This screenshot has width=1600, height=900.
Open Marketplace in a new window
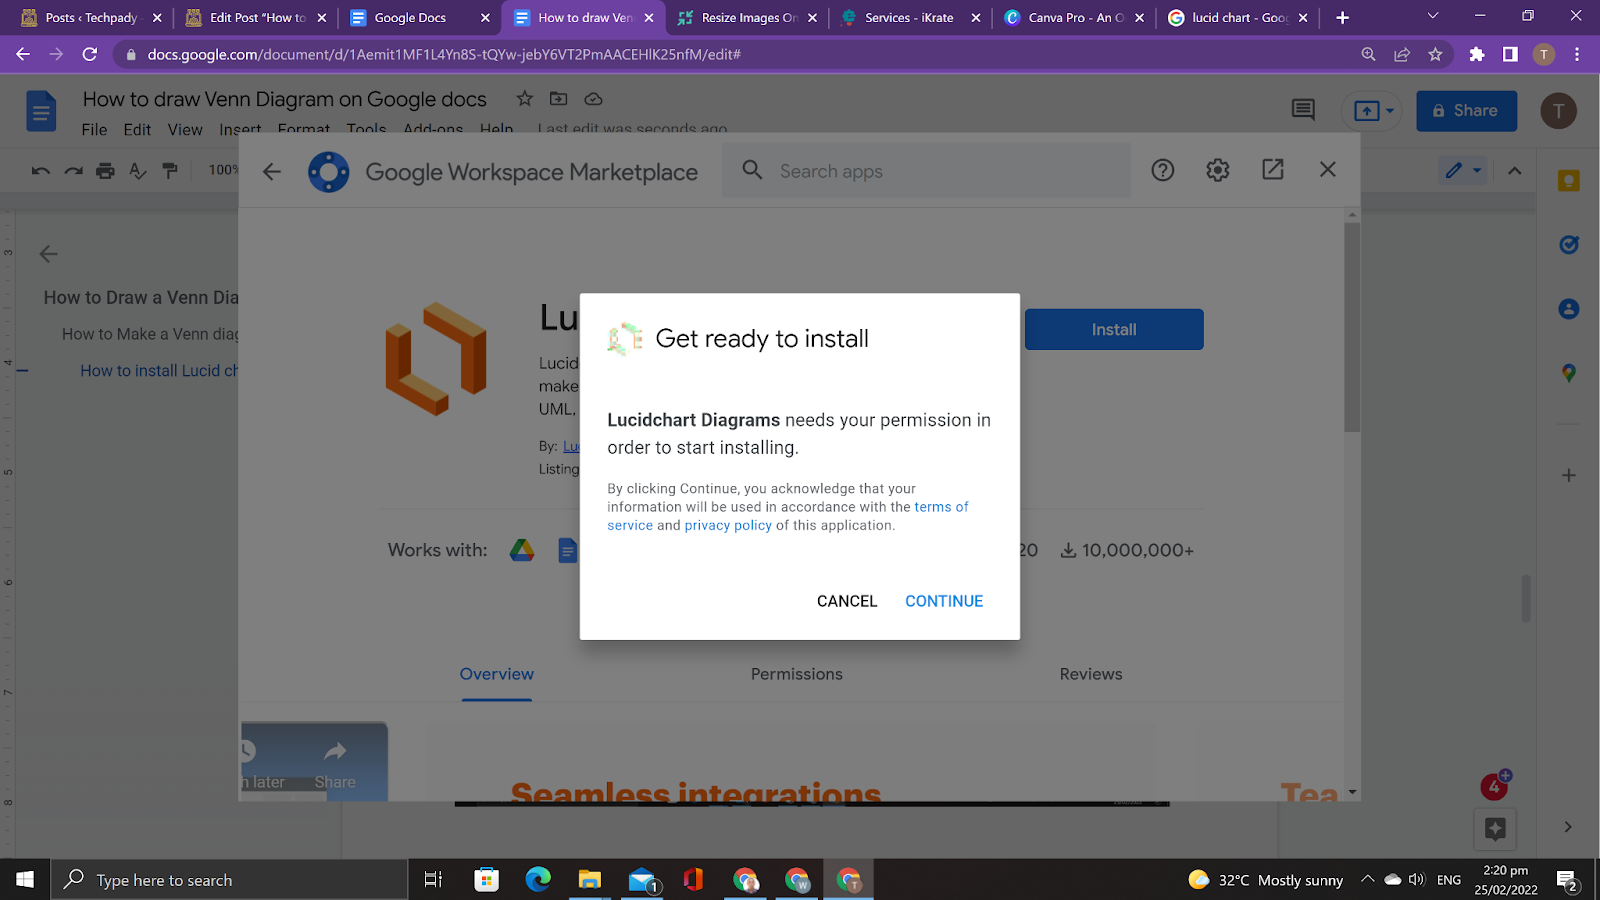(x=1273, y=170)
